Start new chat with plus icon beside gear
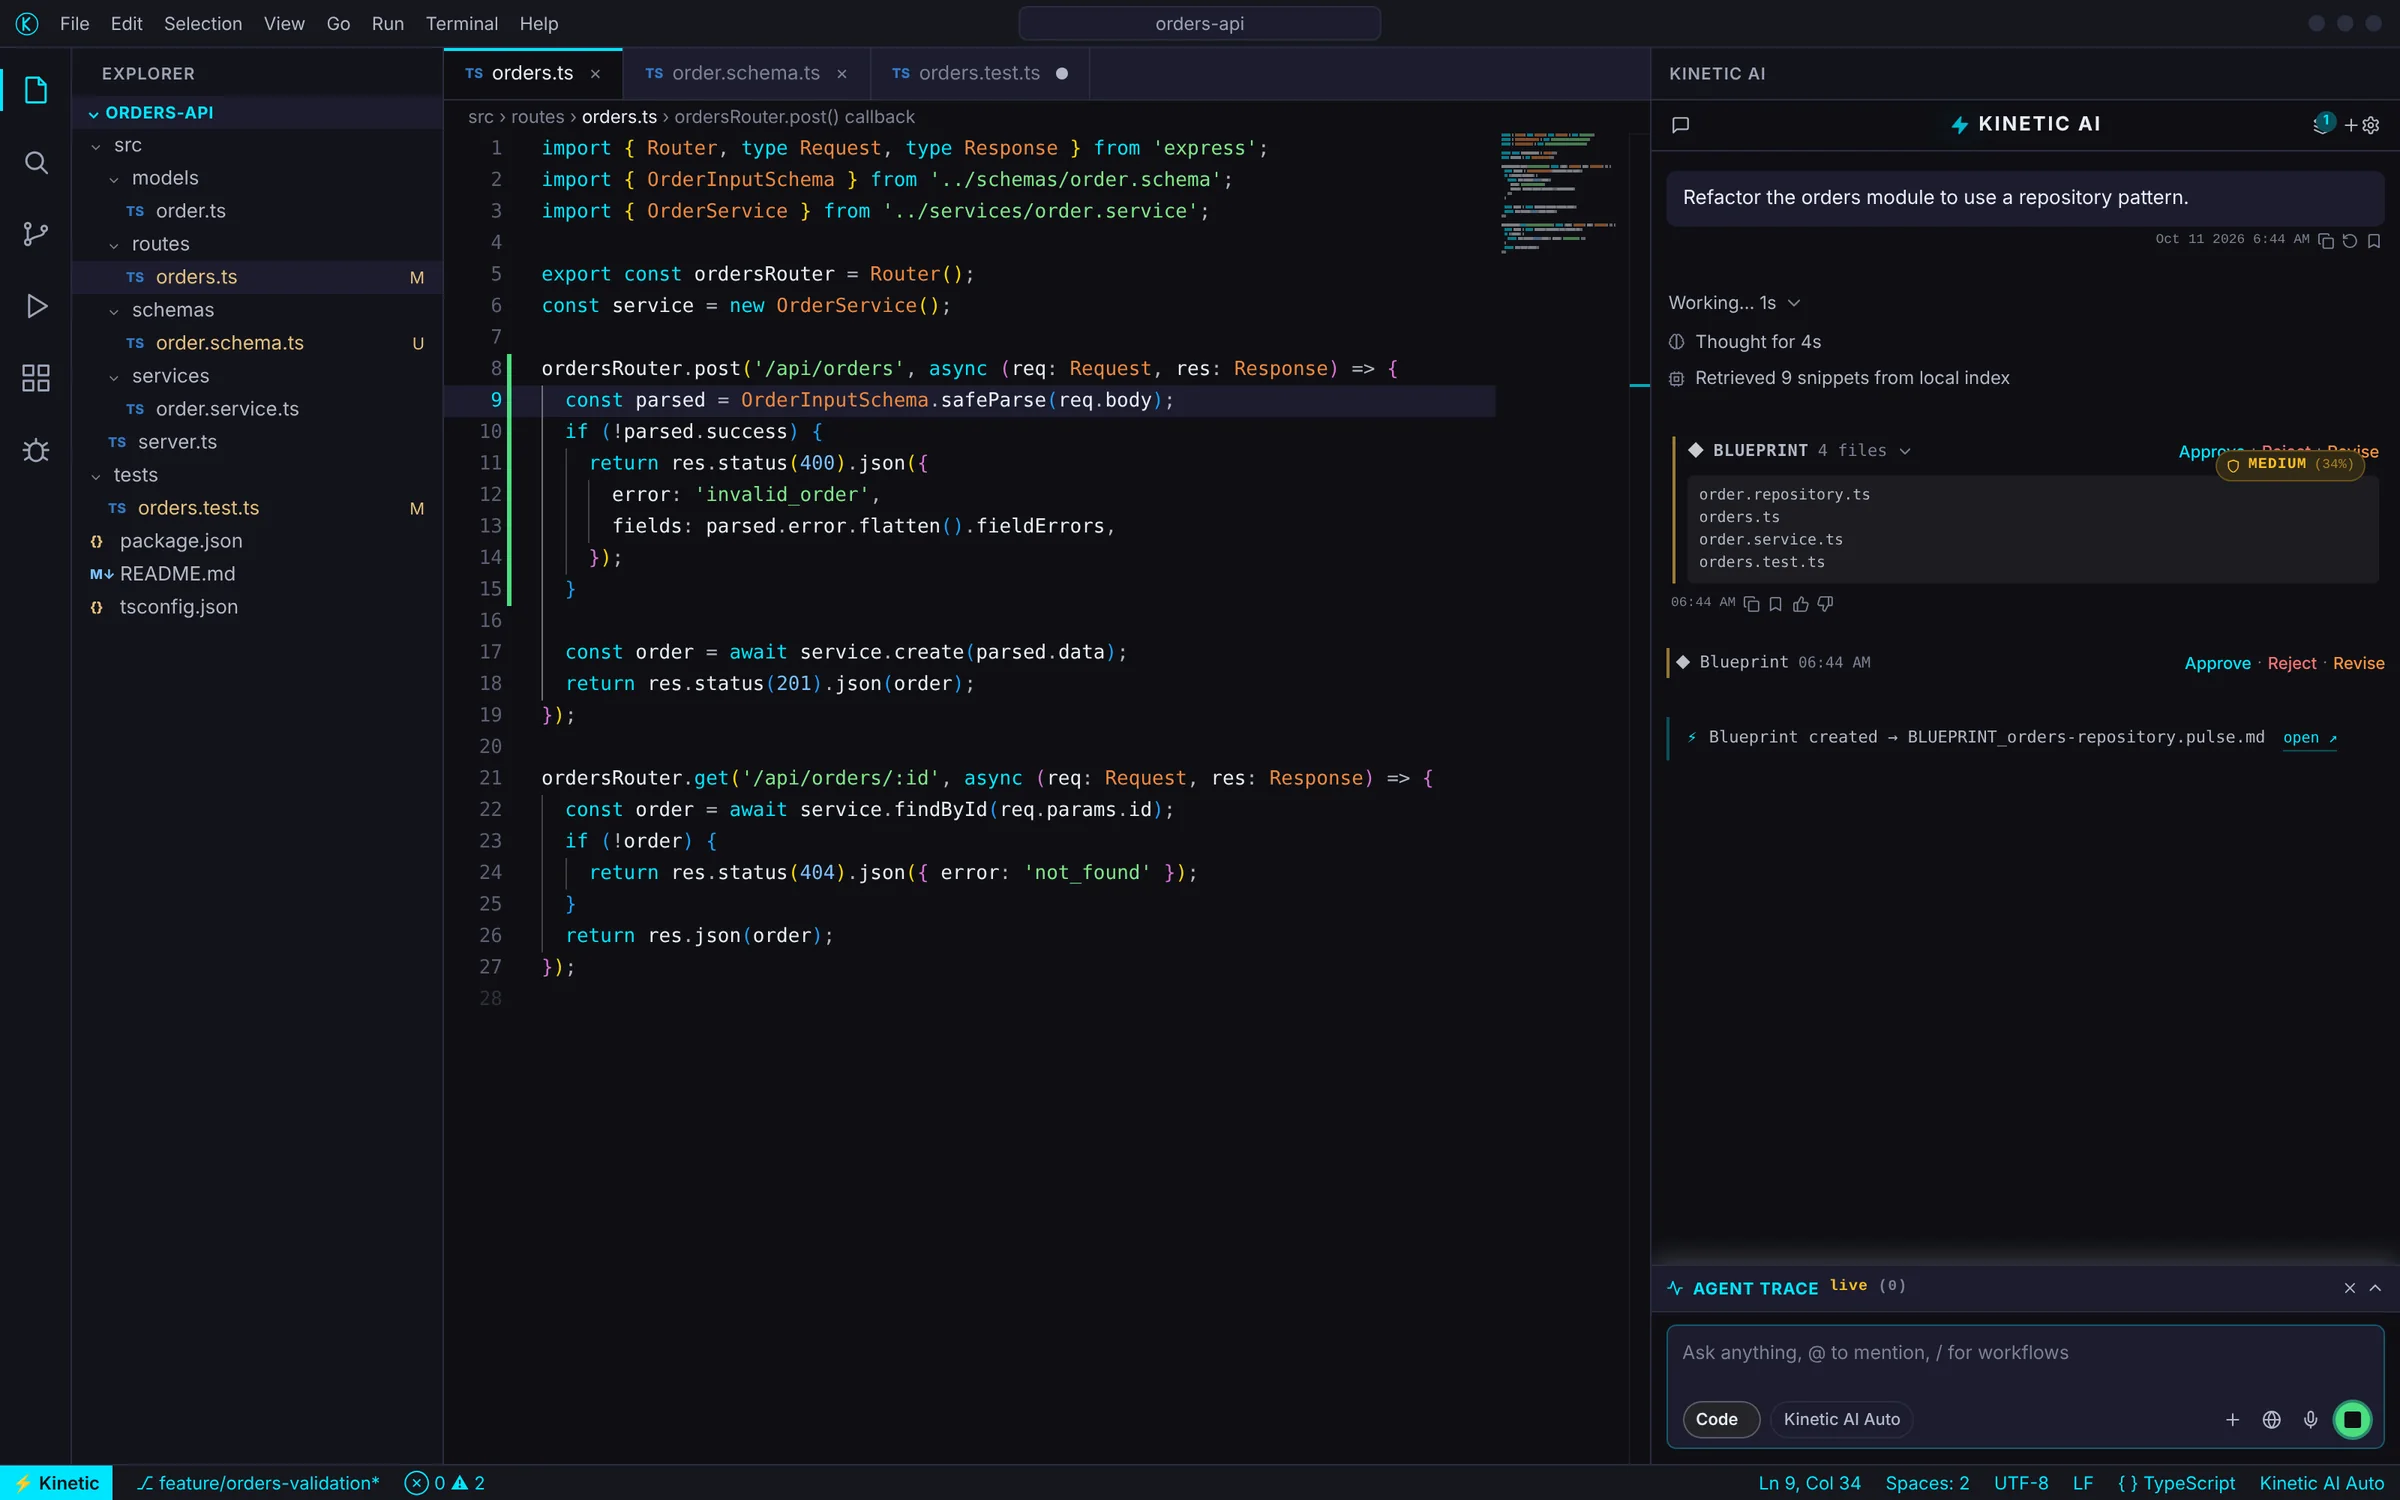Image resolution: width=2400 pixels, height=1500 pixels. 2350,125
